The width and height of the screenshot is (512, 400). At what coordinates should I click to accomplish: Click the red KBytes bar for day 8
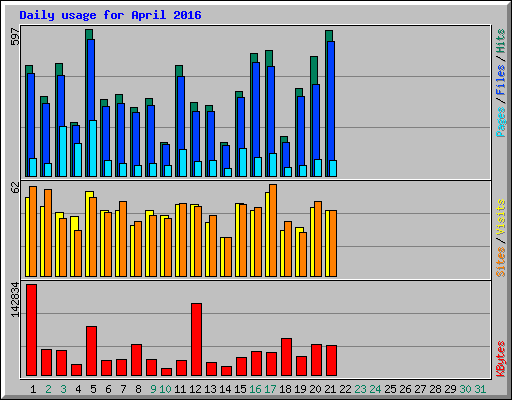click(136, 360)
